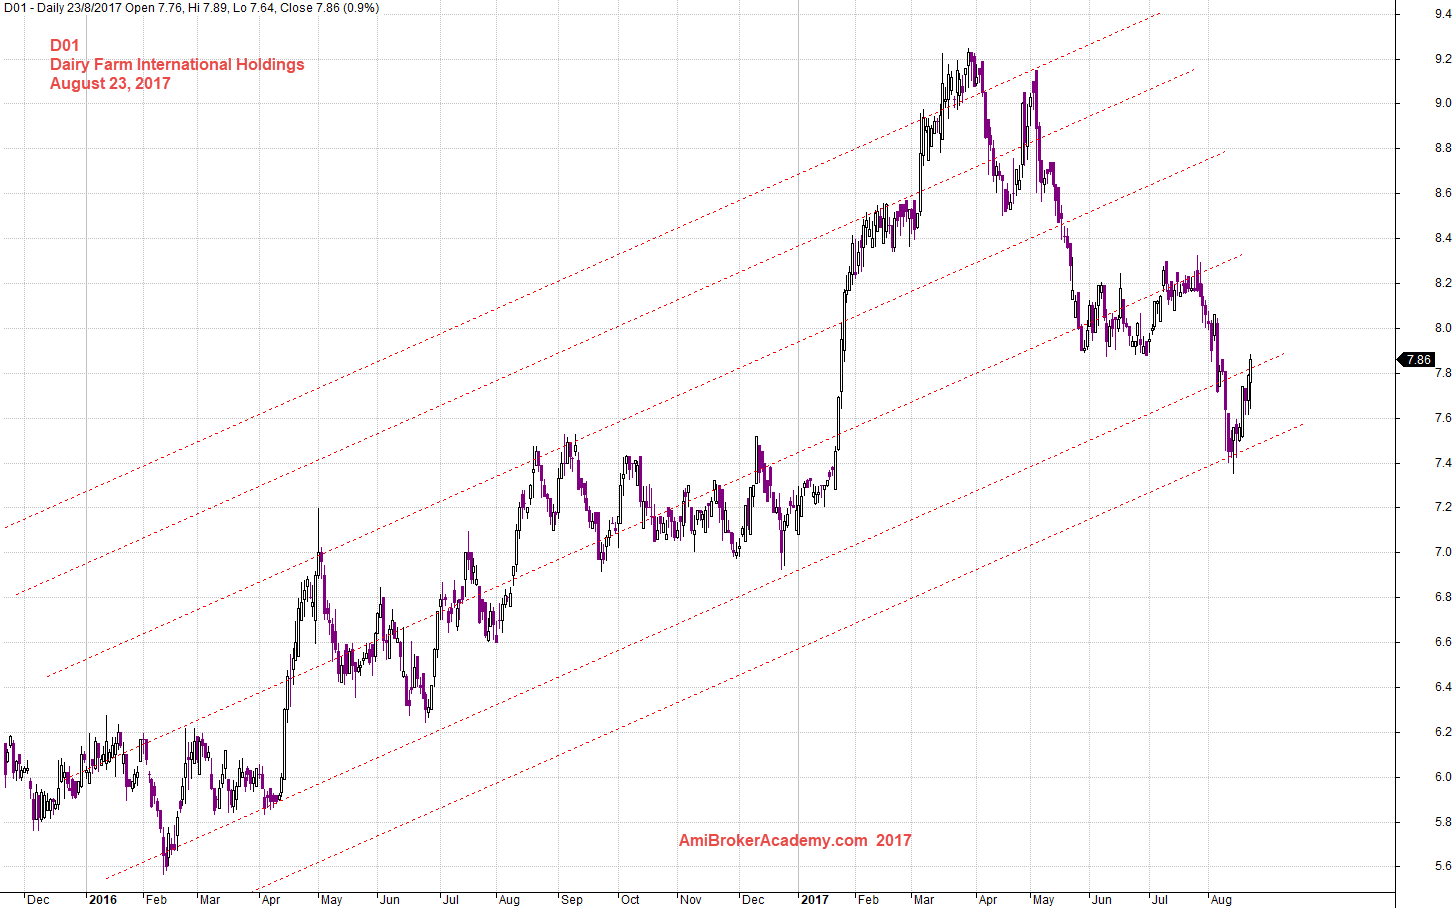
Task: Click the current price tag 7.86
Action: click(1417, 359)
